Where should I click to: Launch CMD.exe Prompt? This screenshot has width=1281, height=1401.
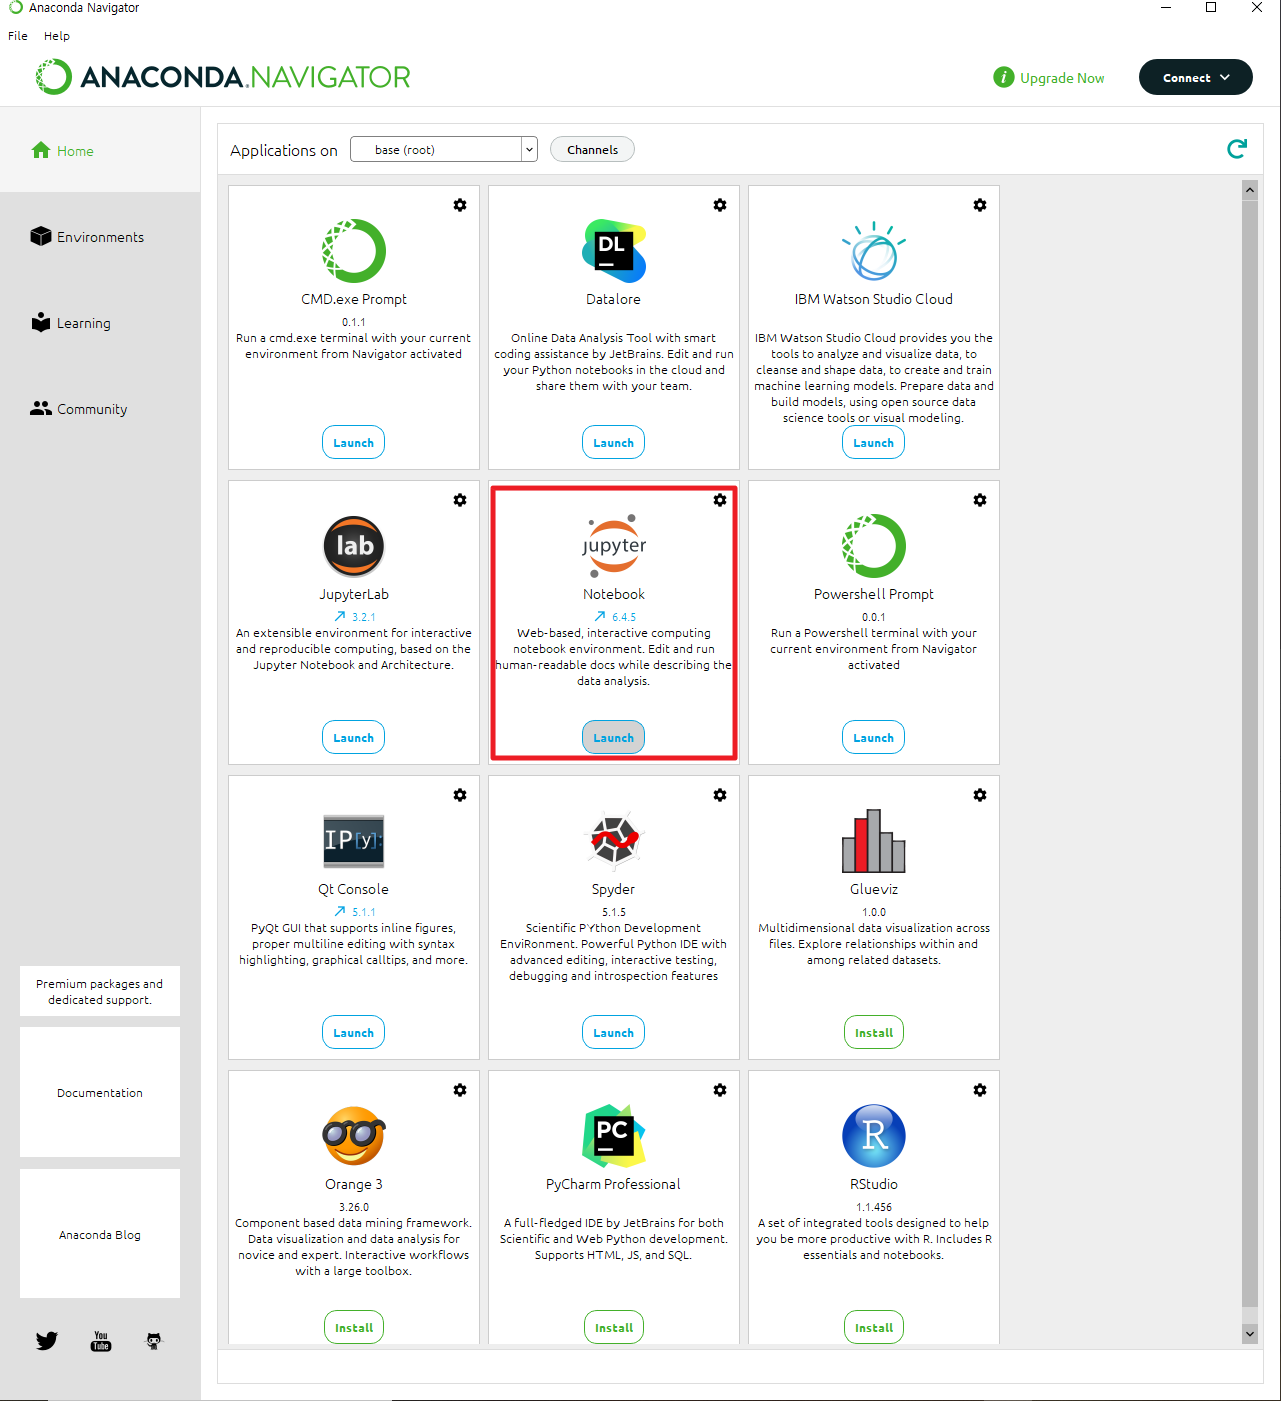(x=354, y=442)
